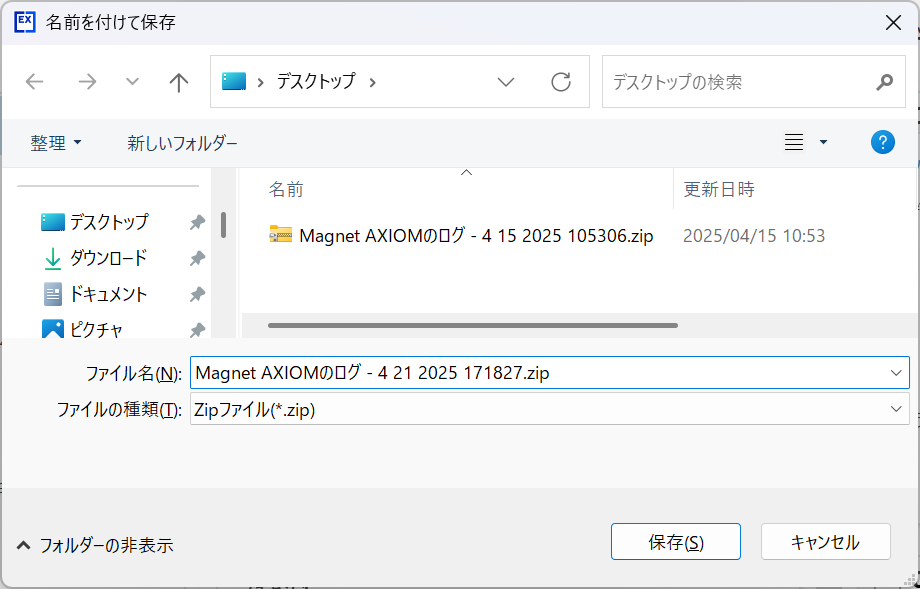Unpin ドキュメント using its pin icon

197,294
